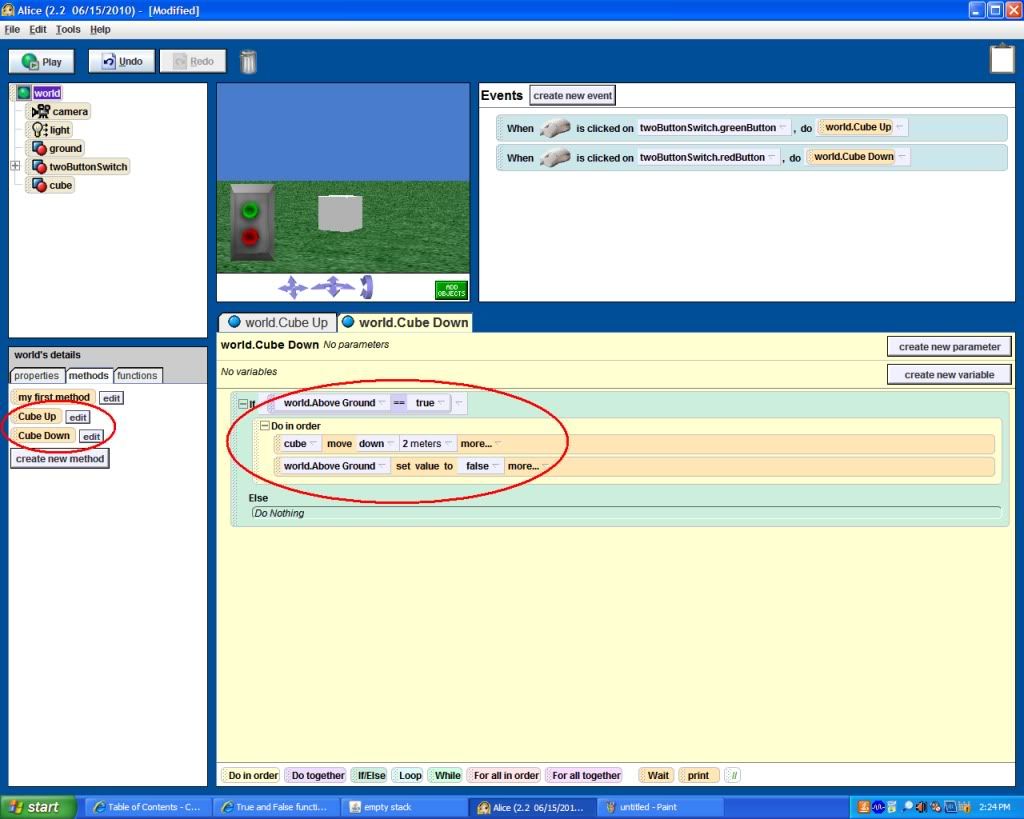This screenshot has height=819, width=1024.
Task: Click the If/Else tile
Action: tap(371, 775)
